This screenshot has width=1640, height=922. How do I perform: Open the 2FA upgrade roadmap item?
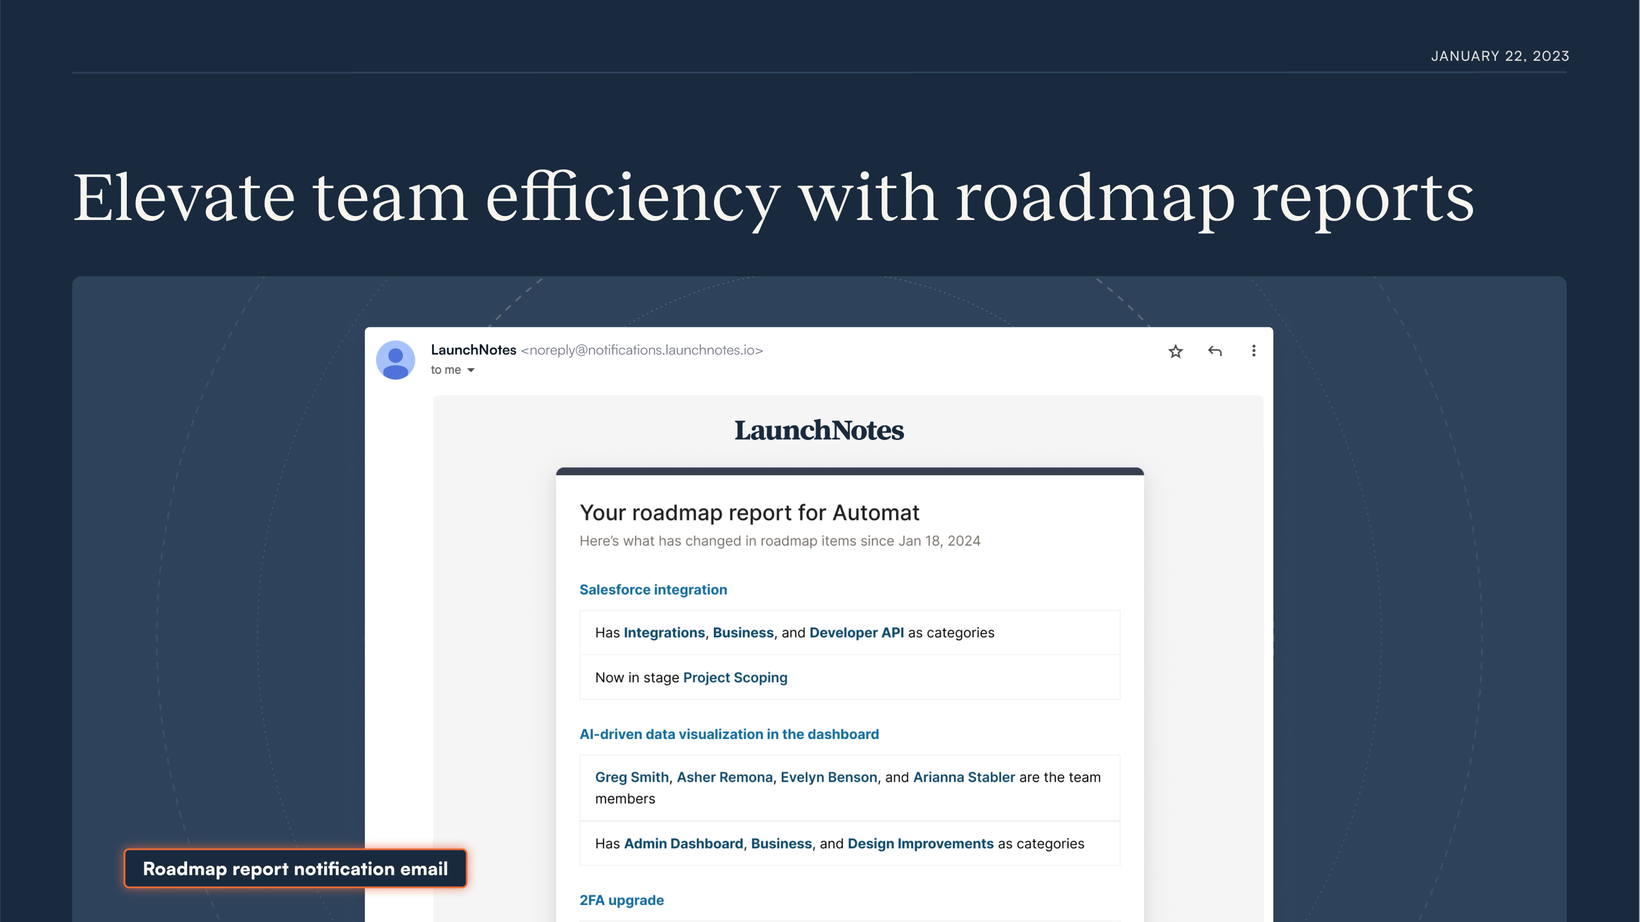coord(621,900)
